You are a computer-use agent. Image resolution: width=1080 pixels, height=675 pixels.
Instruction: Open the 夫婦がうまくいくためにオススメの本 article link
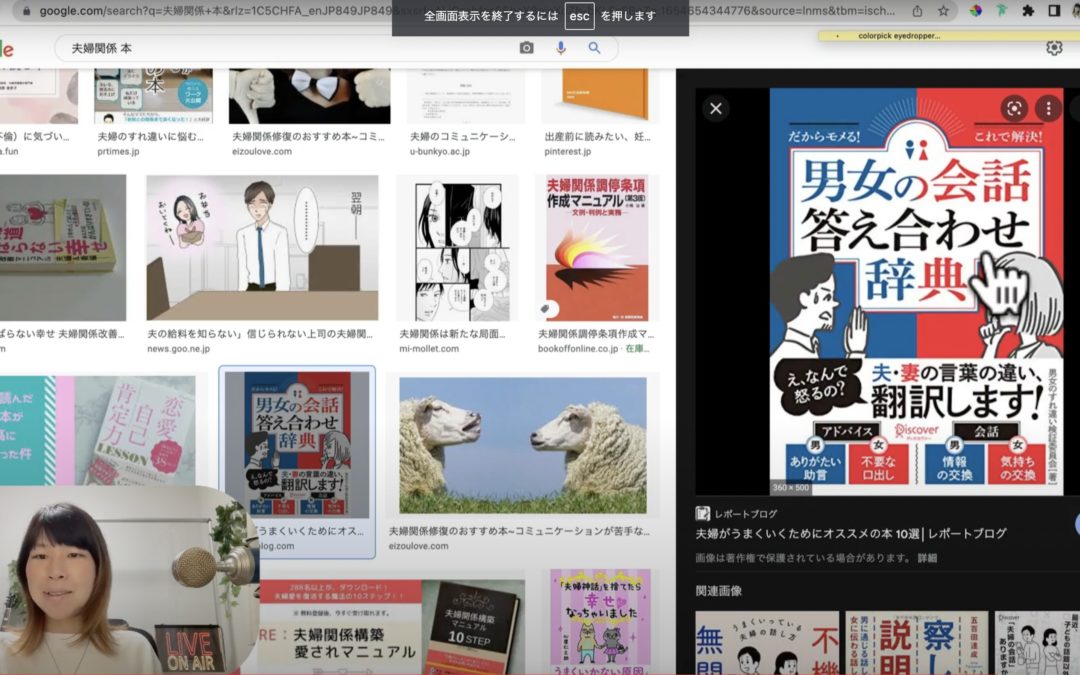tap(850, 531)
